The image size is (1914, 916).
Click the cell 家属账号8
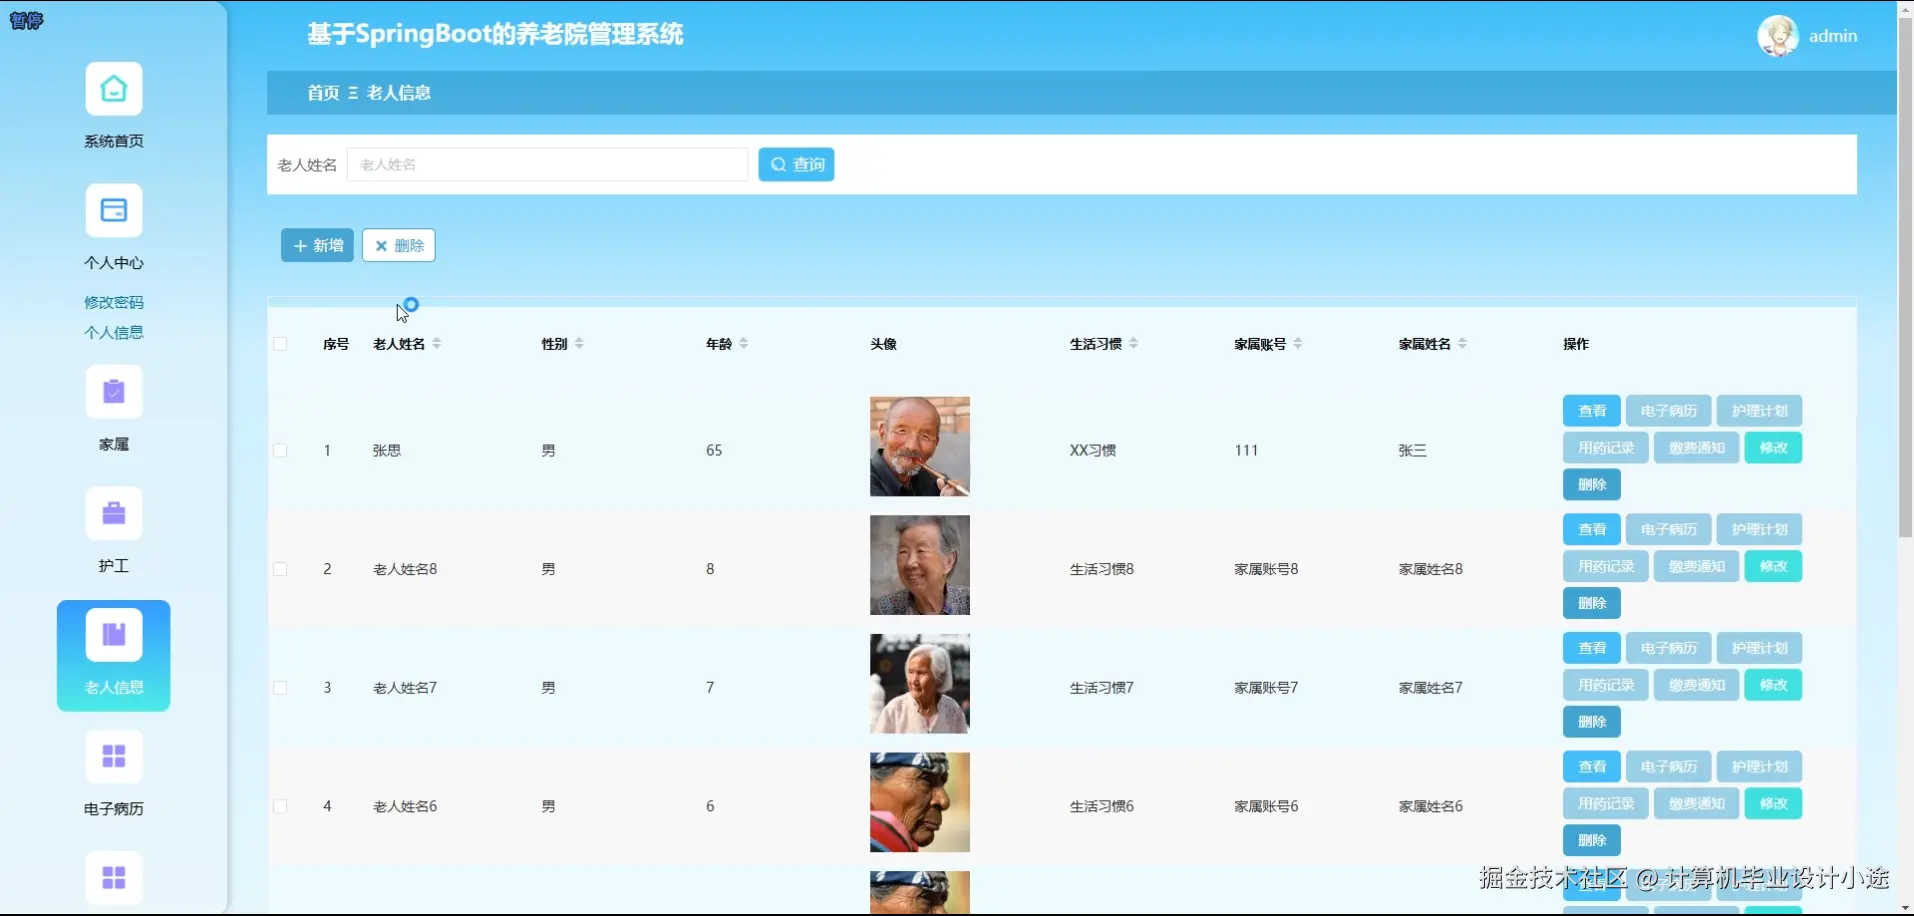coord(1266,569)
